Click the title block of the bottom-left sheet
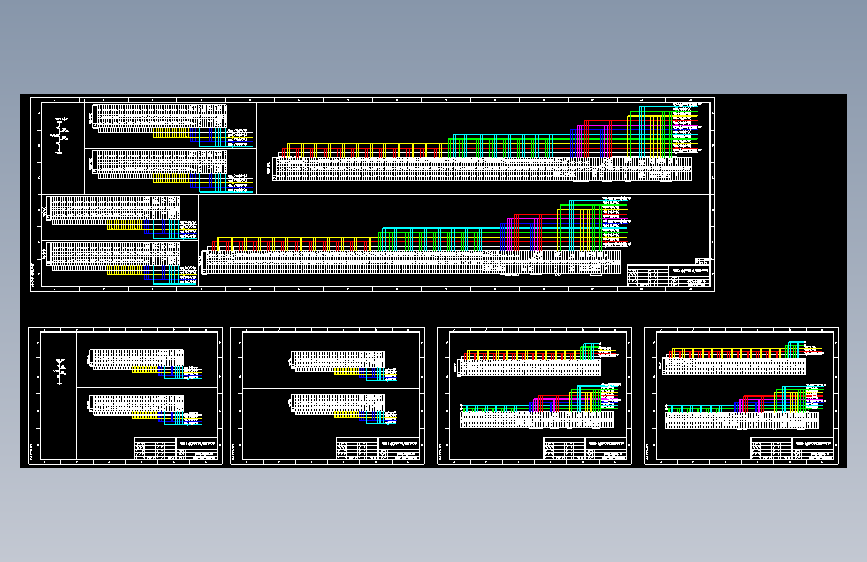This screenshot has width=867, height=562. tap(176, 449)
